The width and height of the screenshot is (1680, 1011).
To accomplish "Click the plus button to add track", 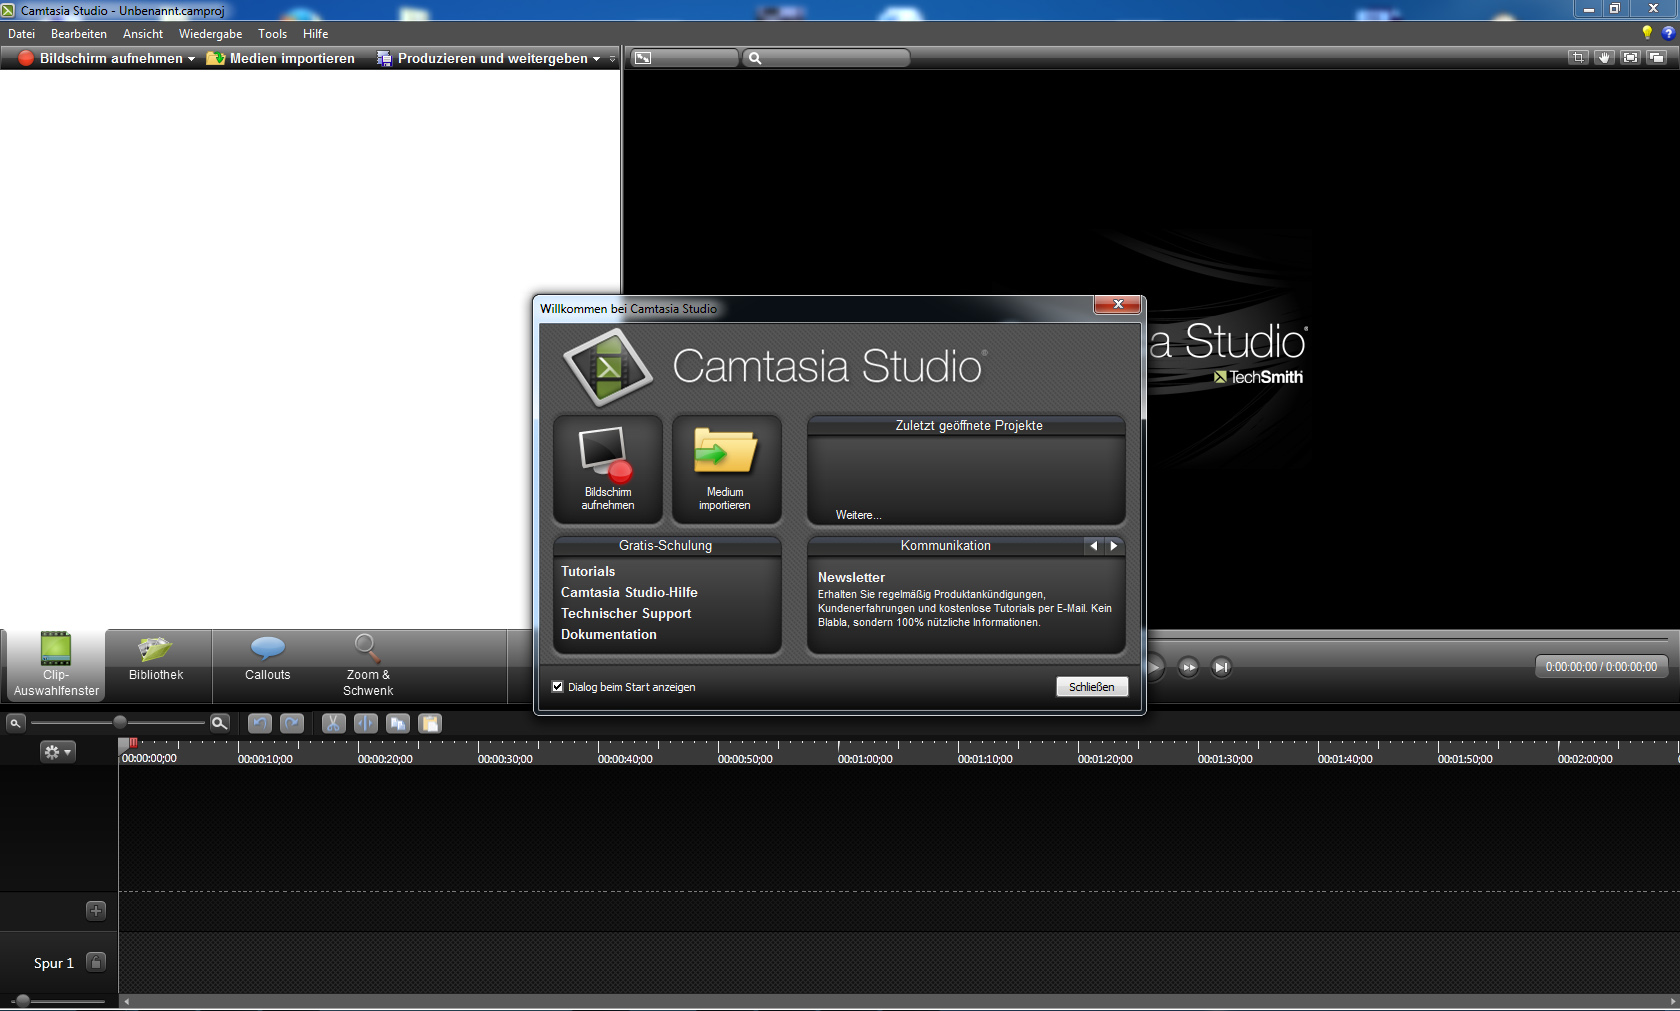I will (x=96, y=911).
